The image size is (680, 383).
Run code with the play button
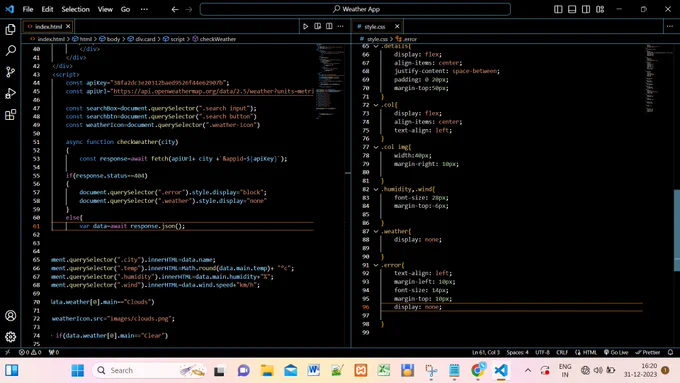305,26
